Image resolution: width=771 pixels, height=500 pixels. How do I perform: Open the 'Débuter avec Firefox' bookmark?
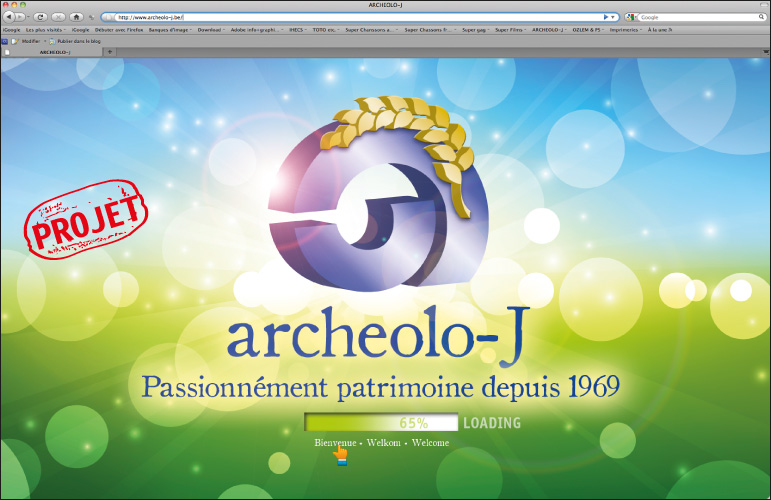(119, 30)
